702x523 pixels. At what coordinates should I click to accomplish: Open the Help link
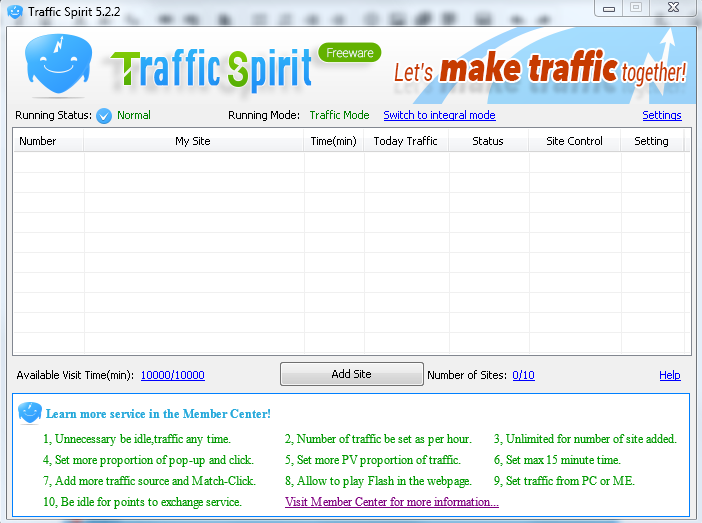[x=669, y=375]
